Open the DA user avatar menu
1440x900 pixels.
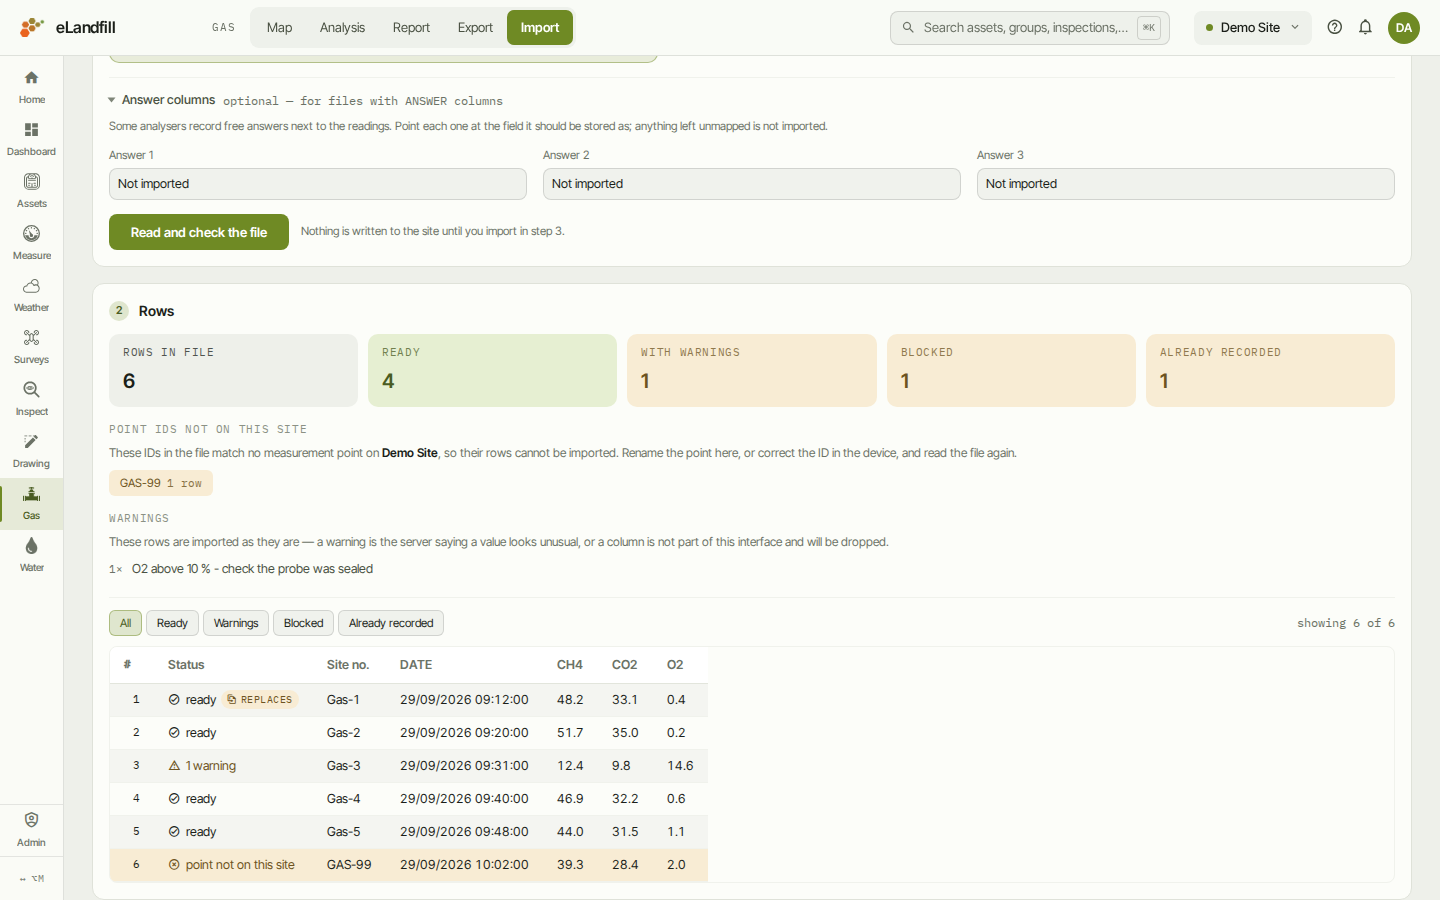tap(1404, 27)
